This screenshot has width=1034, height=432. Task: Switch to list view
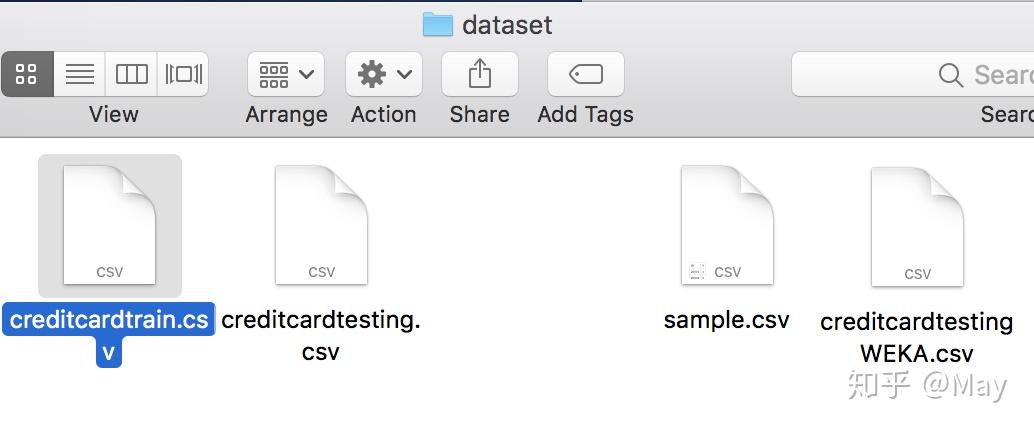80,74
